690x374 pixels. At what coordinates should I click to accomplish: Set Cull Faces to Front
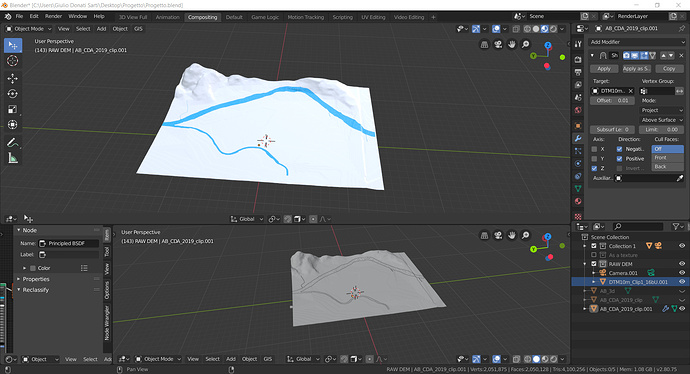coord(667,158)
